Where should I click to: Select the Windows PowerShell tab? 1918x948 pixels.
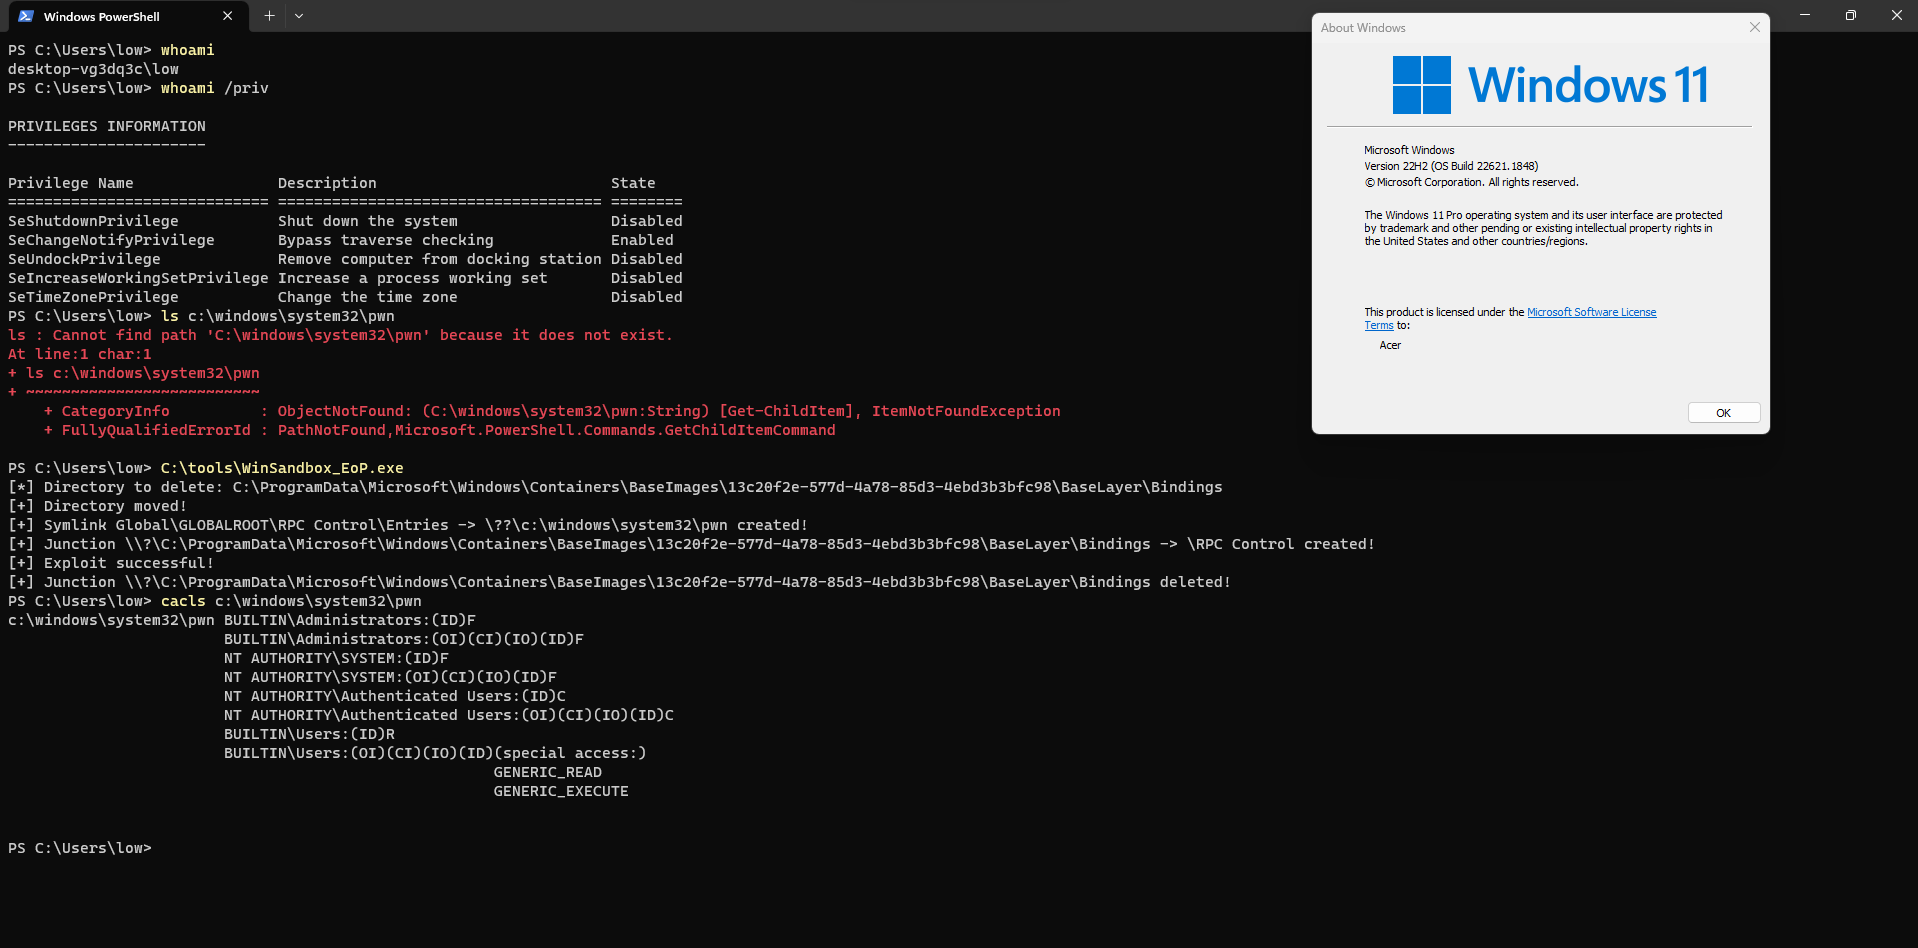tap(126, 16)
